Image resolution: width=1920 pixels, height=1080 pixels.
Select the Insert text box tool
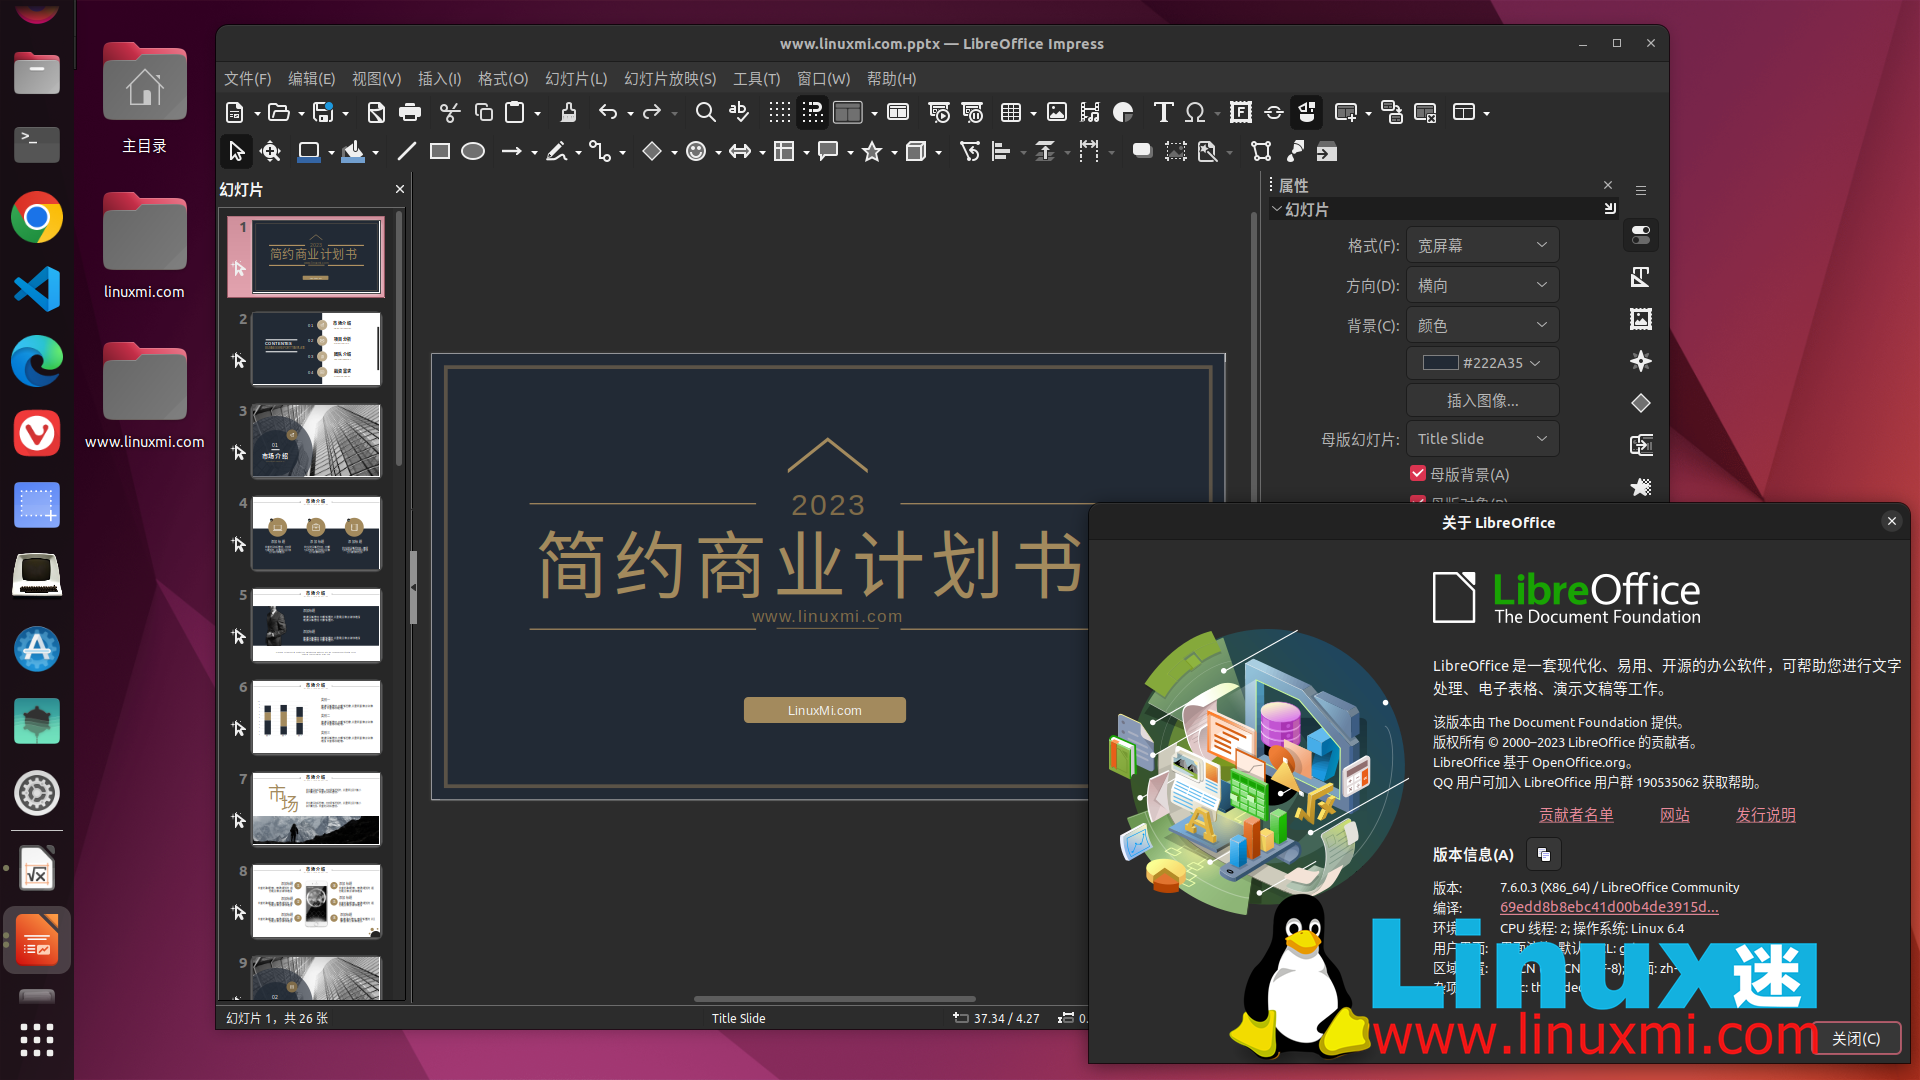pyautogui.click(x=1163, y=112)
